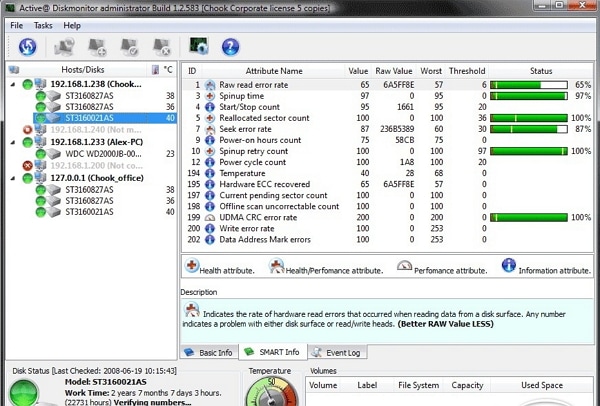The height and width of the screenshot is (406, 600).
Task: Click the Worst column header
Action: point(431,71)
